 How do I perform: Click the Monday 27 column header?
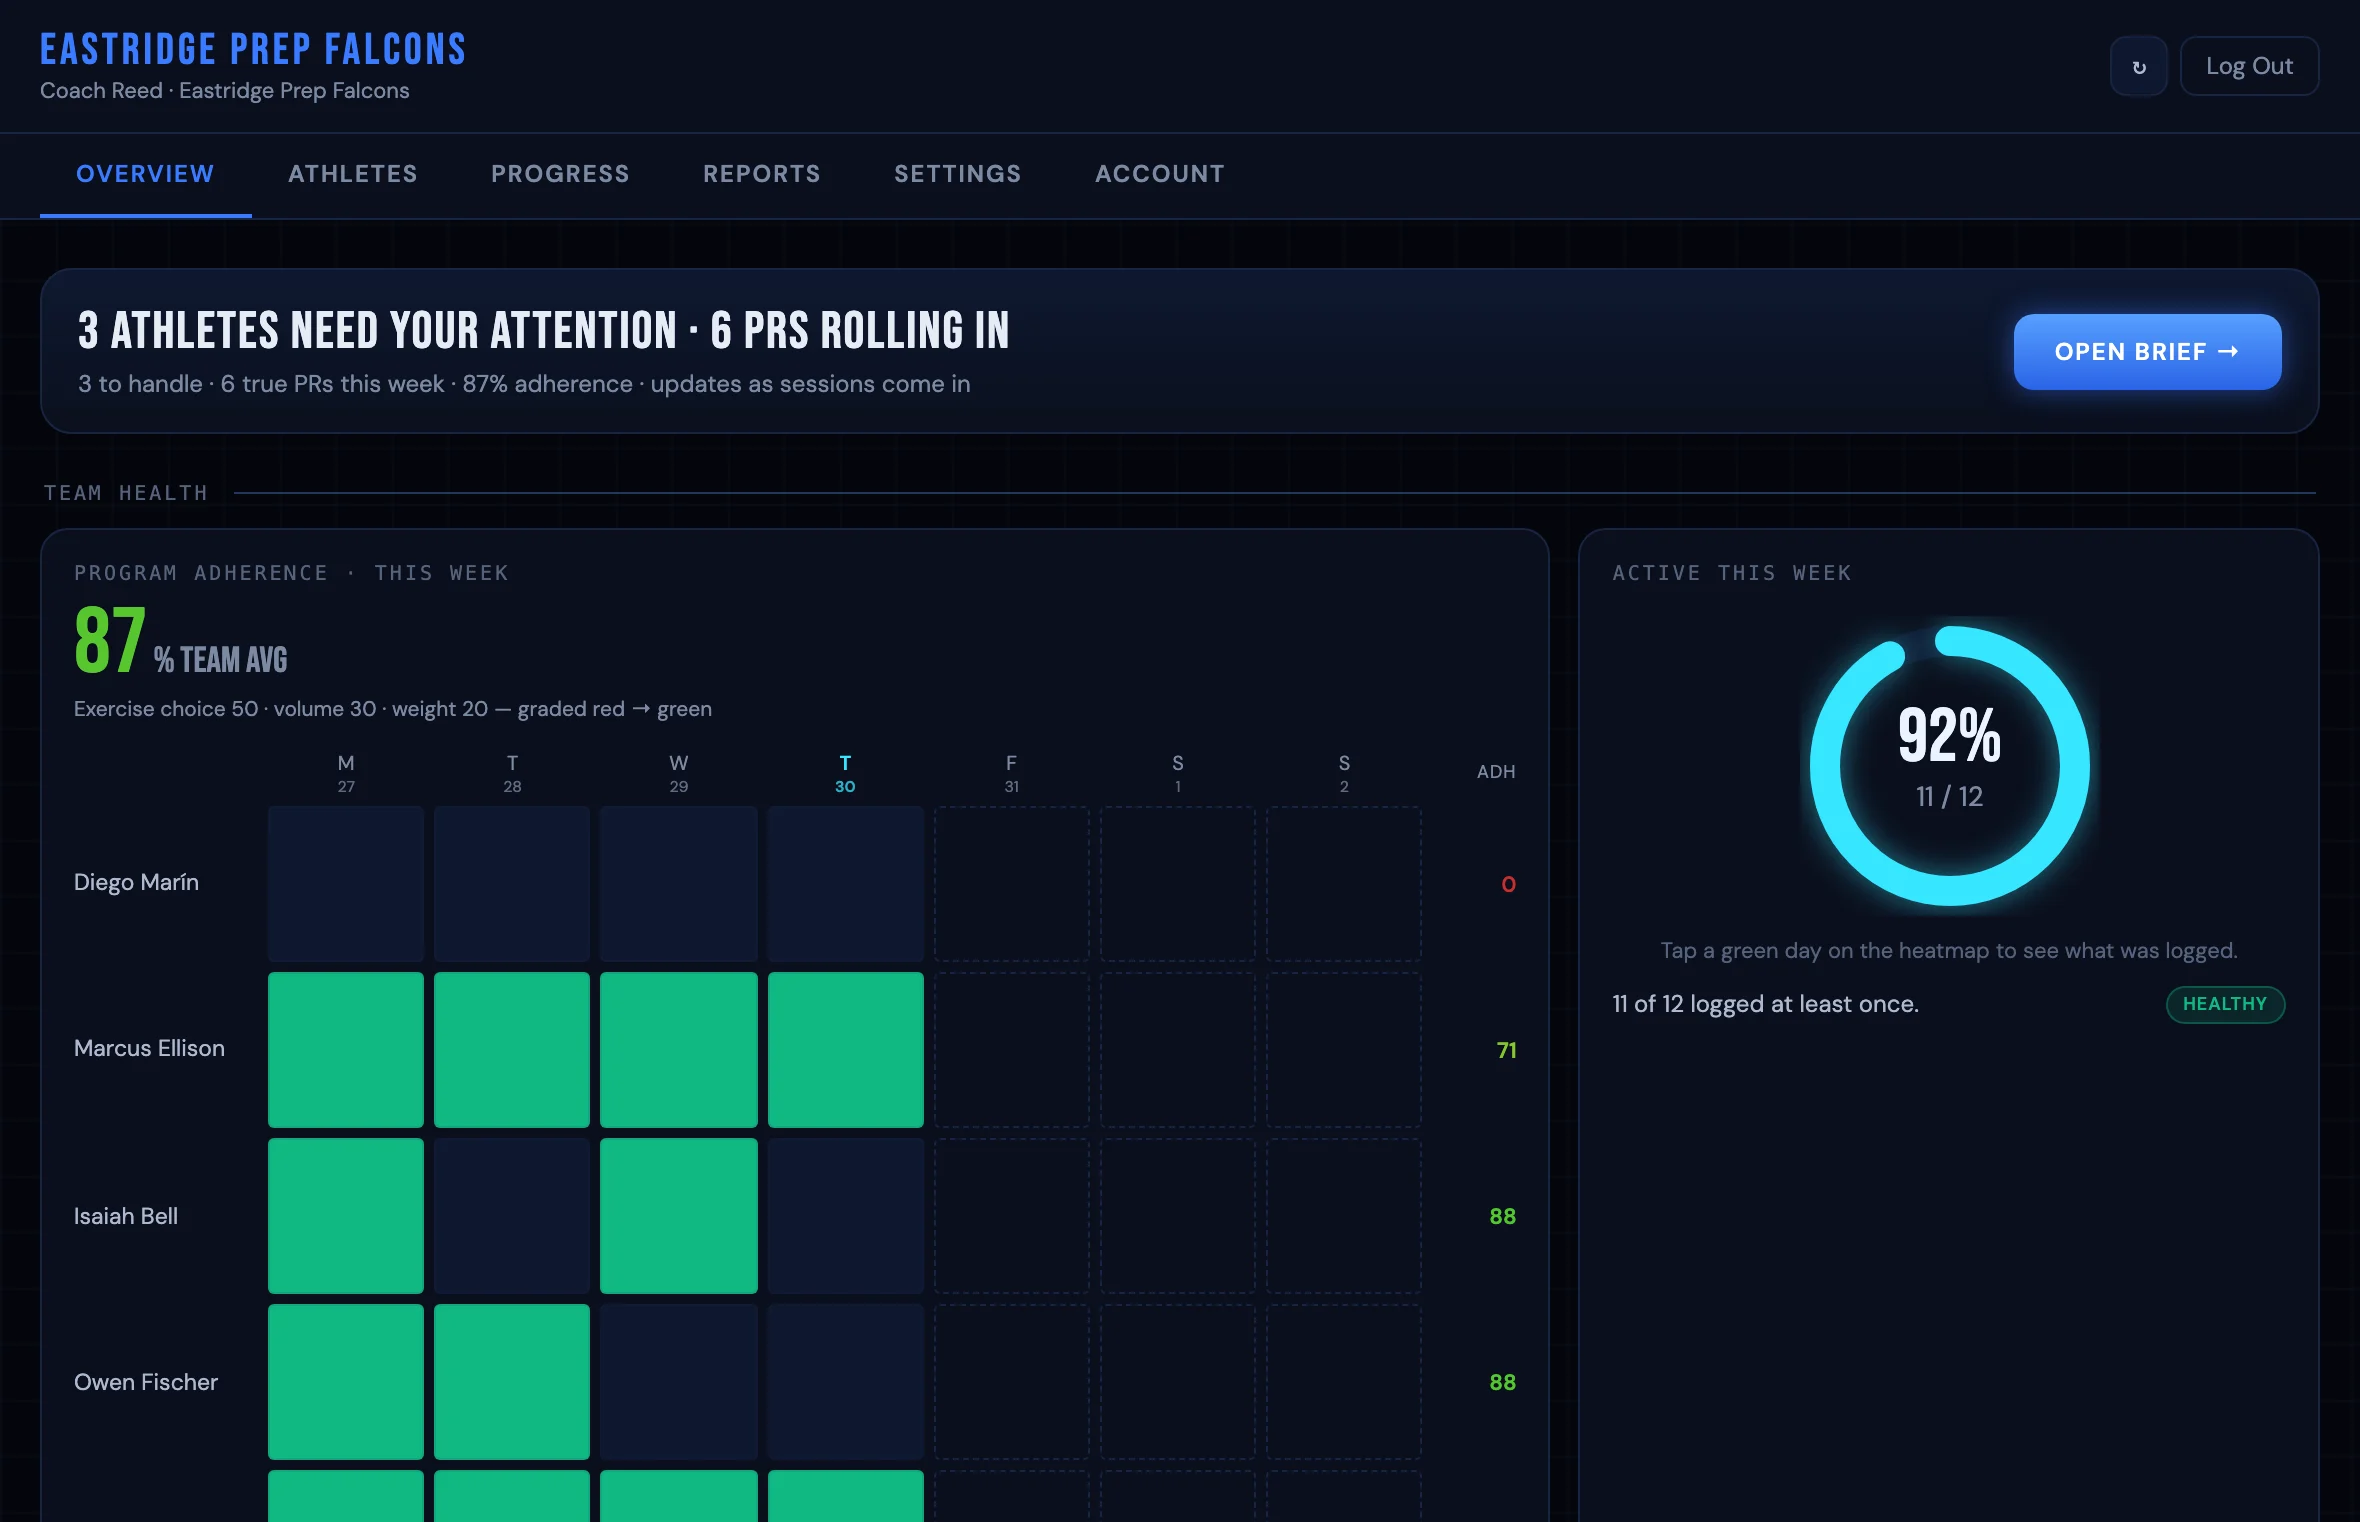346,773
